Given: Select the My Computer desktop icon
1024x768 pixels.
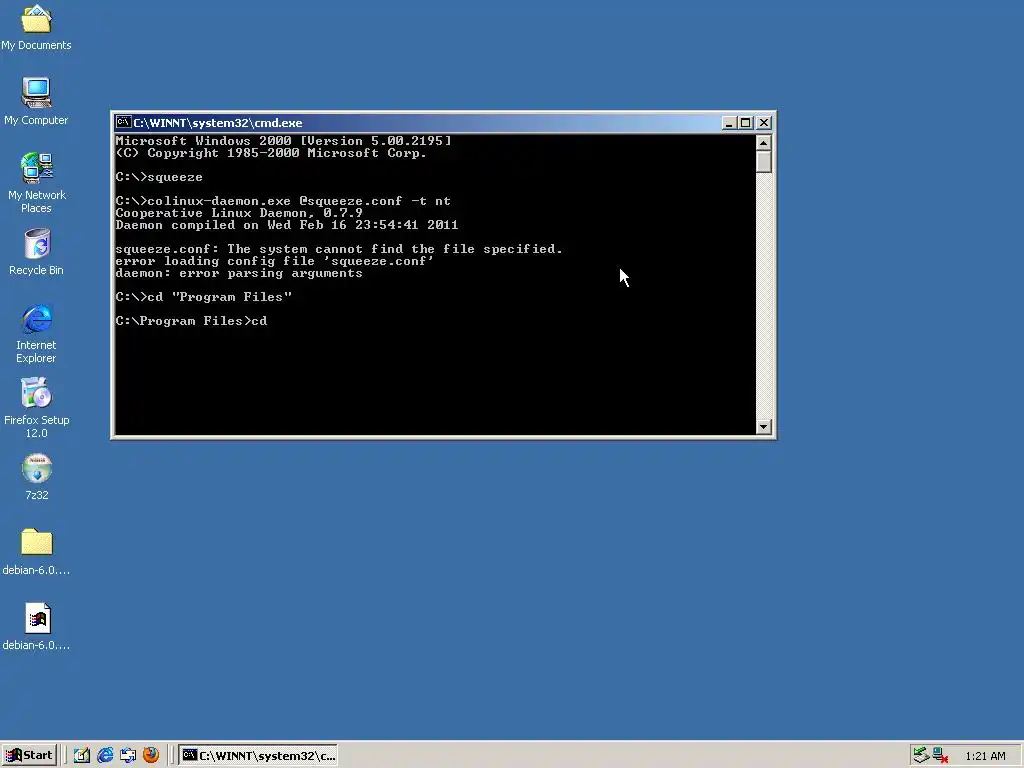Looking at the screenshot, I should tap(36, 101).
